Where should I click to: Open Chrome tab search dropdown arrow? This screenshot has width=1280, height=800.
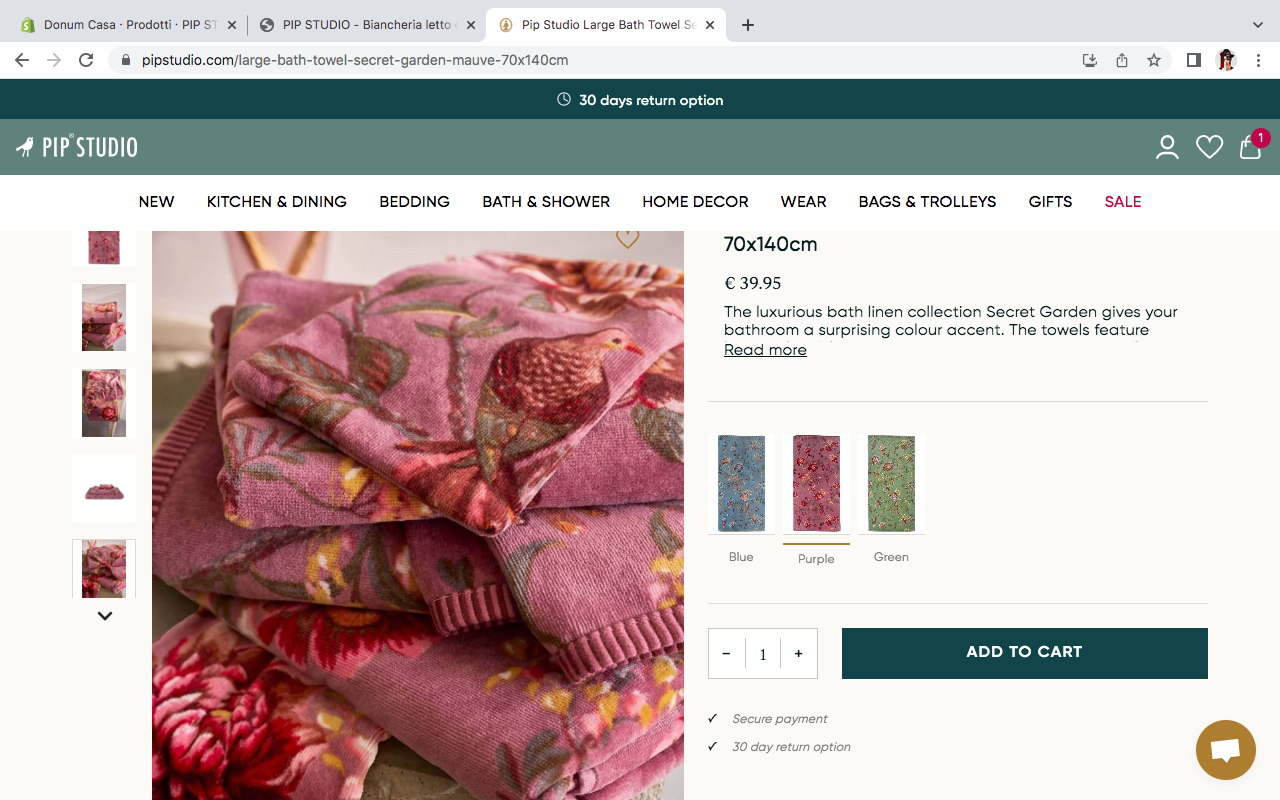(1258, 25)
